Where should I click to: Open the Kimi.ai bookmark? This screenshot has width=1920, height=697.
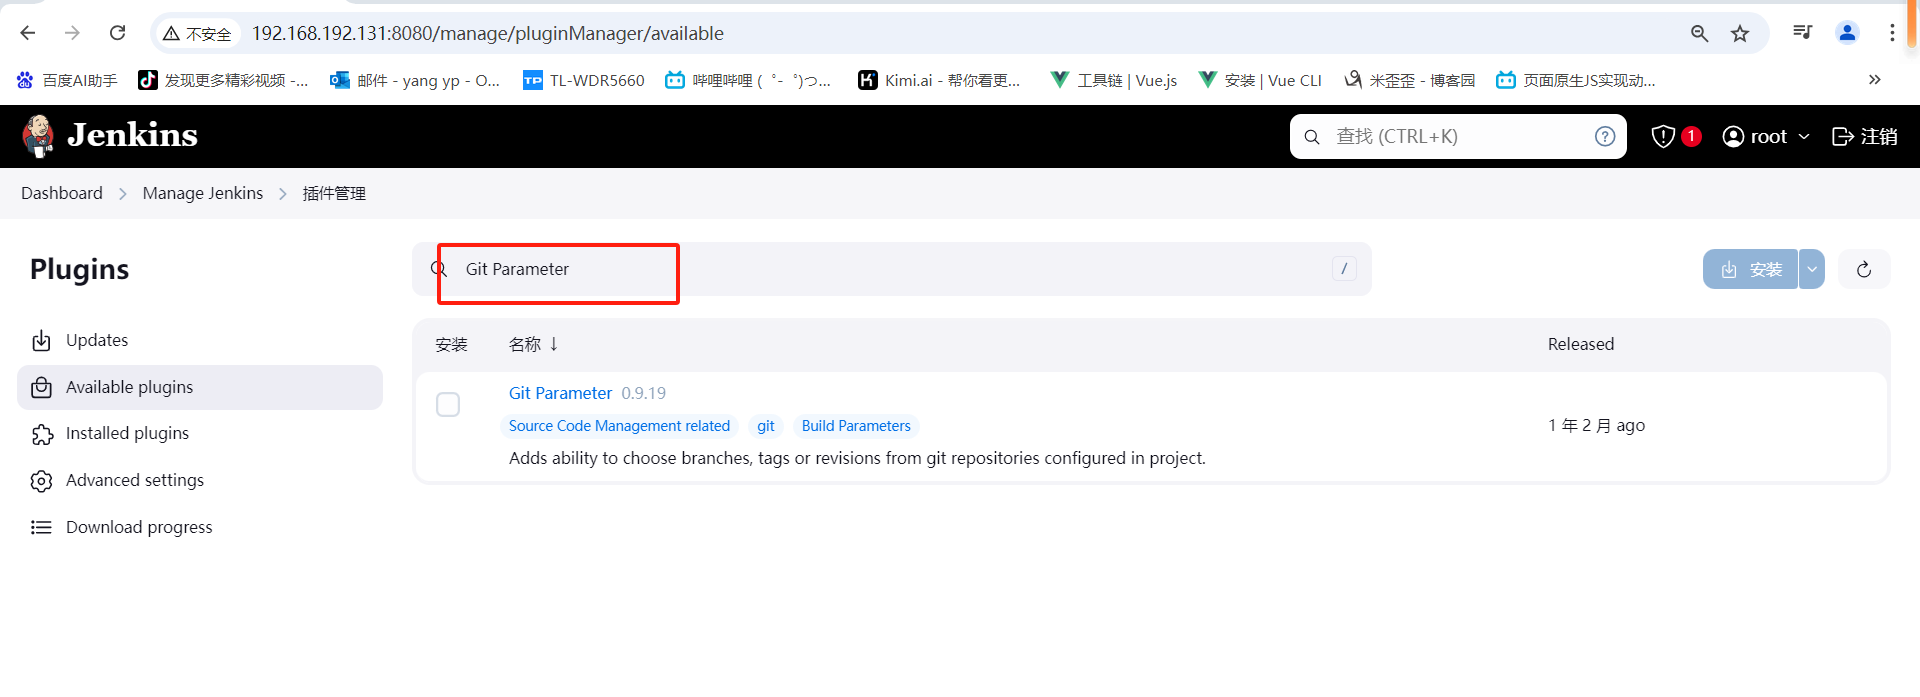[x=939, y=80]
